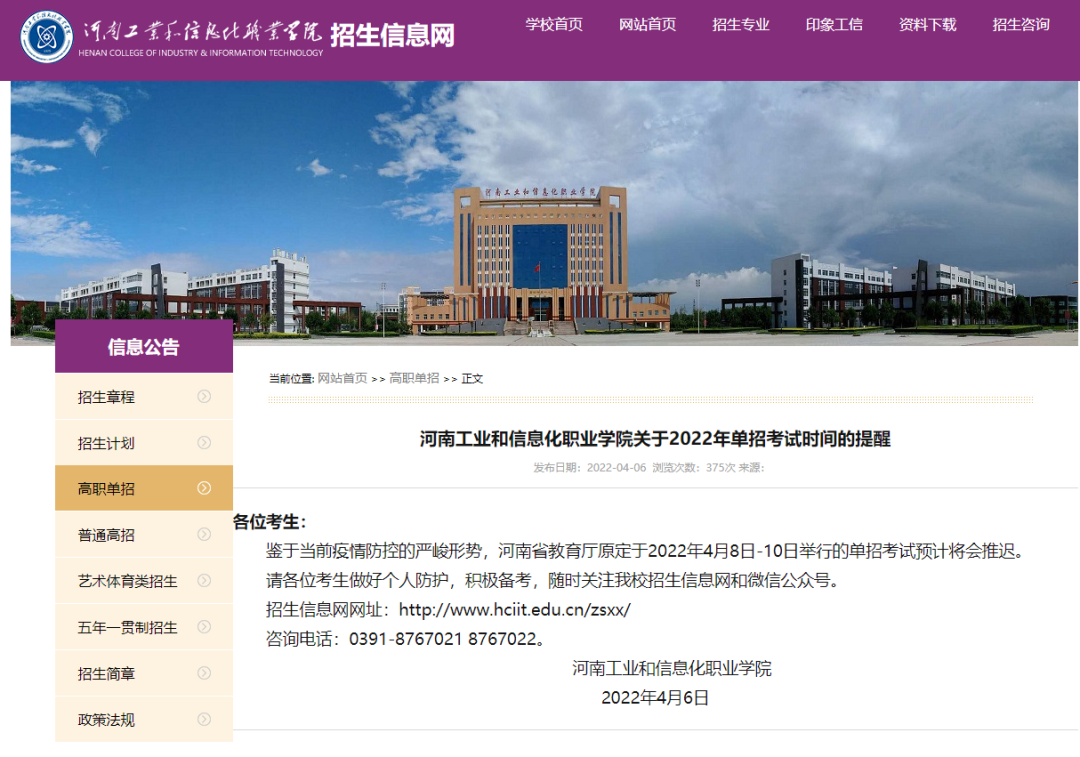Click arrow icon beside 普通高招
Screen dimensions: 1080x757
coord(204,534)
